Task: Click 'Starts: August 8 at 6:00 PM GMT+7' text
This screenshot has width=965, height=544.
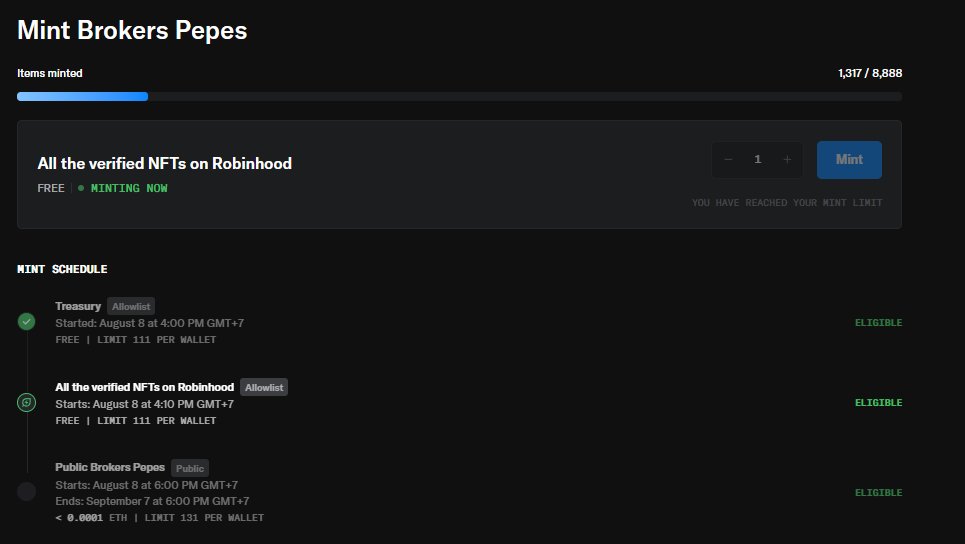Action: tap(146, 485)
